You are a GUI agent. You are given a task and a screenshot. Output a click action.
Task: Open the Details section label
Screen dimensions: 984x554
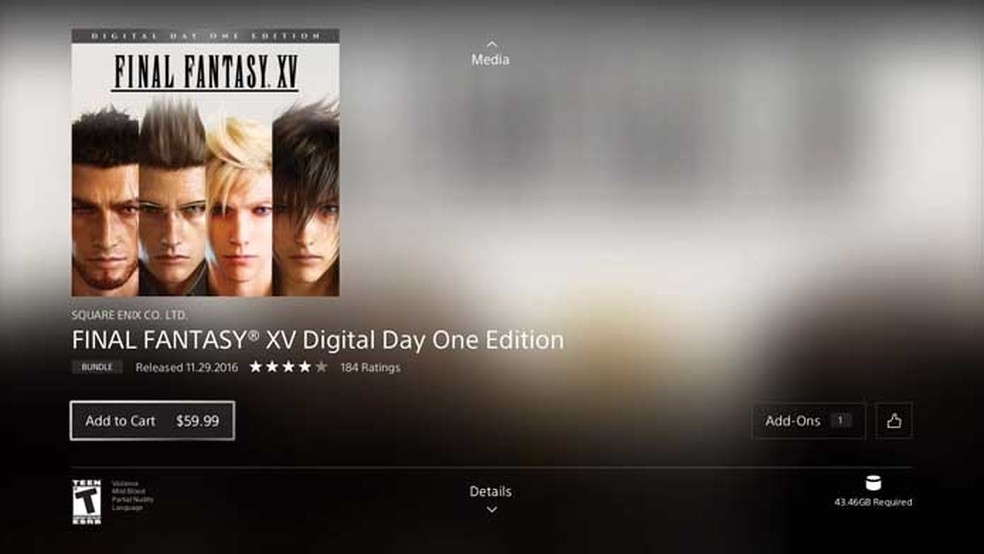click(x=490, y=491)
